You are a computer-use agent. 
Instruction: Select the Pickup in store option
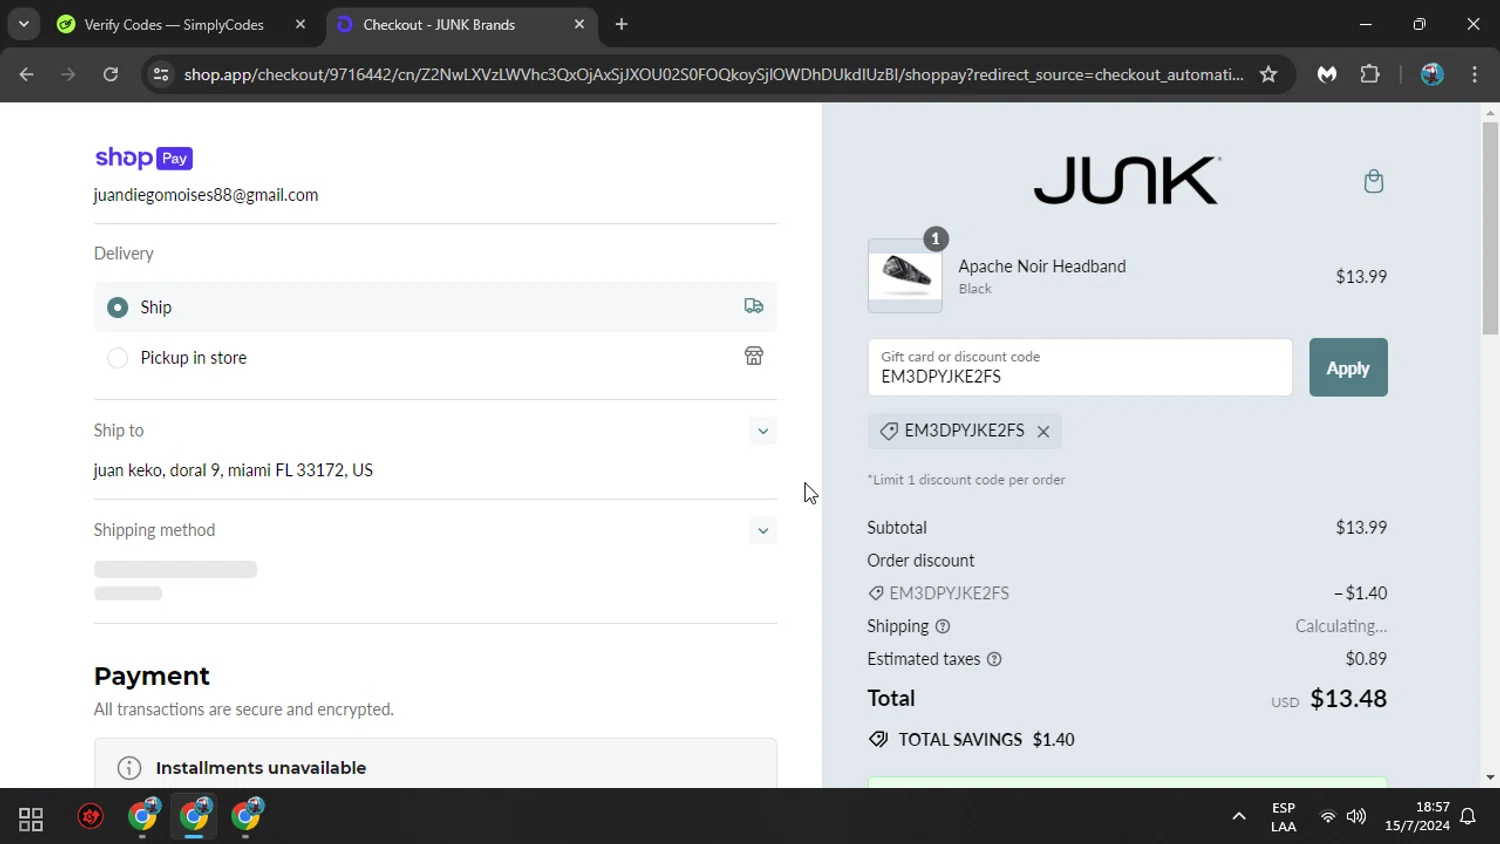click(118, 357)
